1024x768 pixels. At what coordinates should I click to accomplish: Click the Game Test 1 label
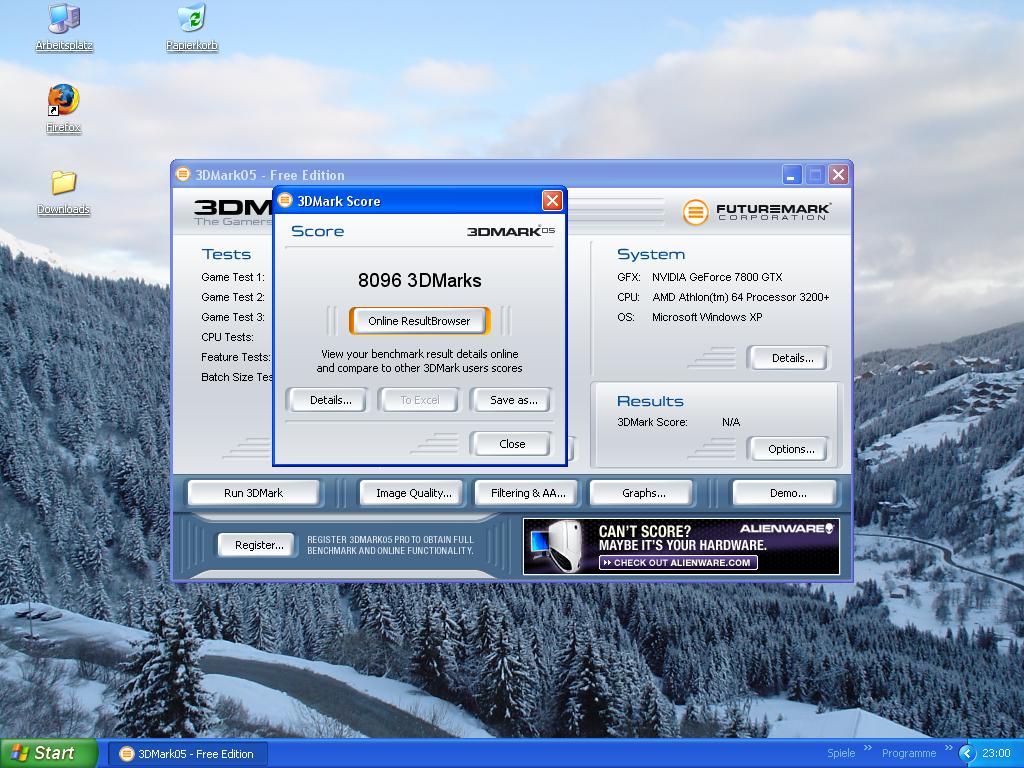[232, 277]
